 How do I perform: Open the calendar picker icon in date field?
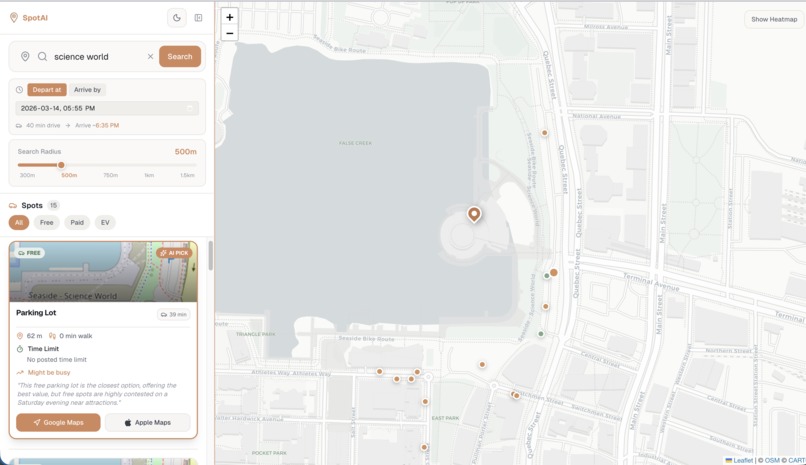point(190,108)
